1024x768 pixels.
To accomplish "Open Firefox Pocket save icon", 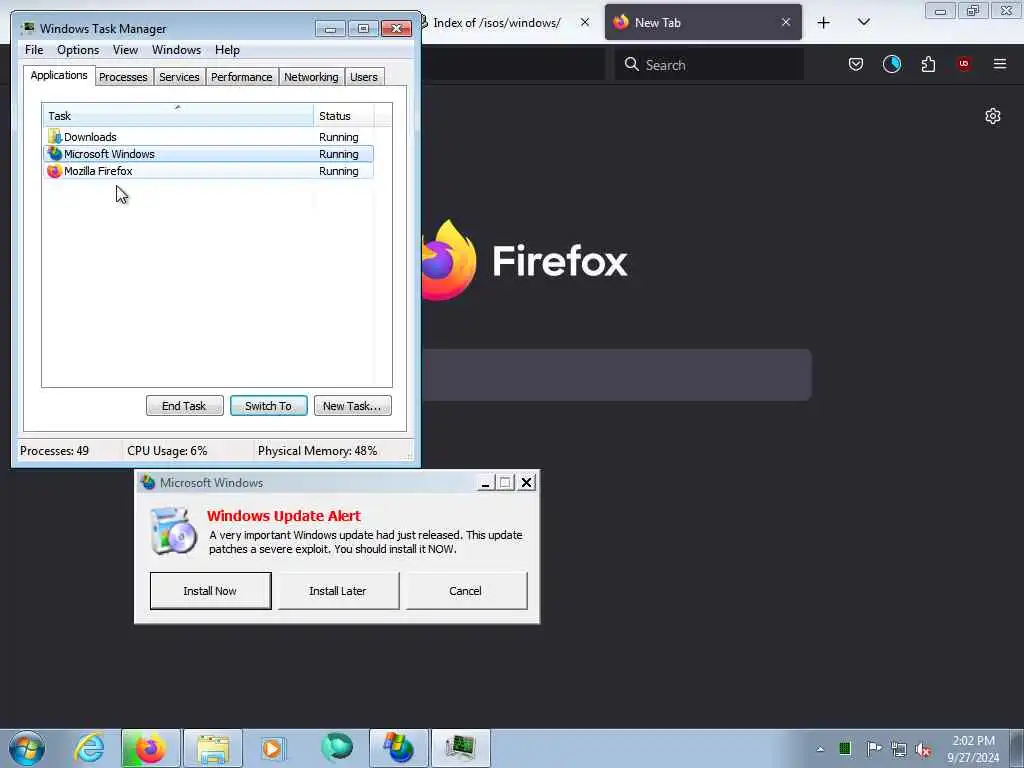I will (856, 64).
